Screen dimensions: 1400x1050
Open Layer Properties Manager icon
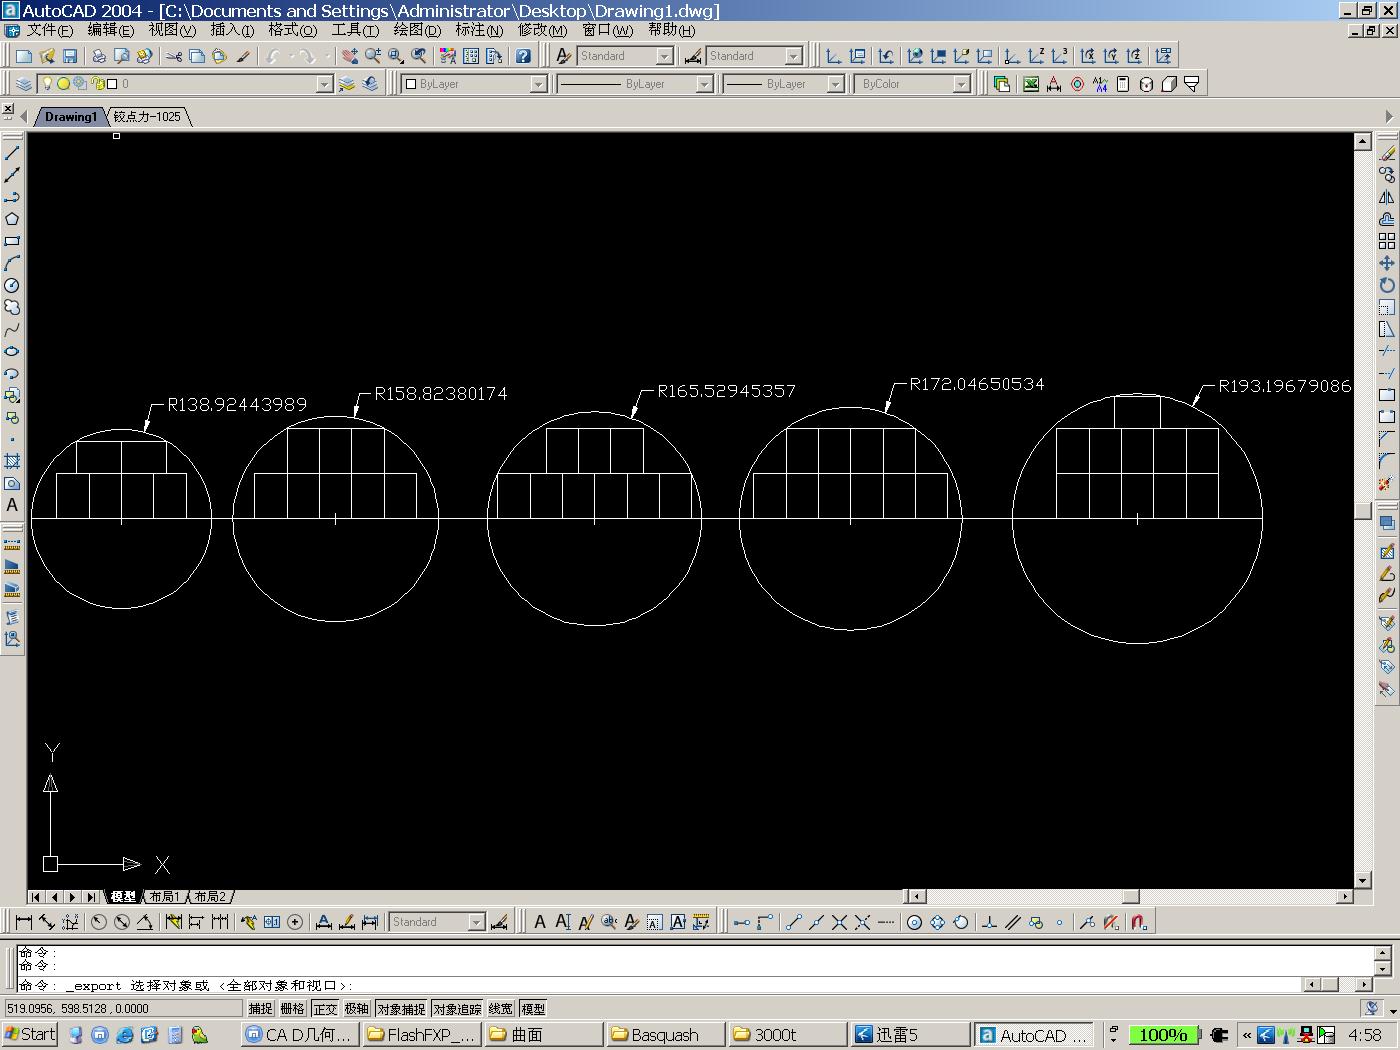pyautogui.click(x=24, y=84)
